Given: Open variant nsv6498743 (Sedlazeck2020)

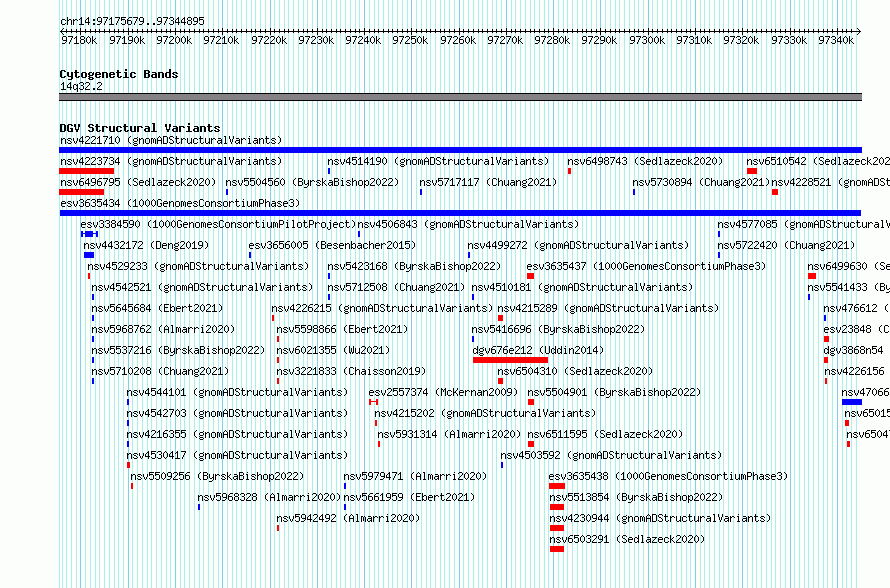Looking at the screenshot, I should coord(645,161).
